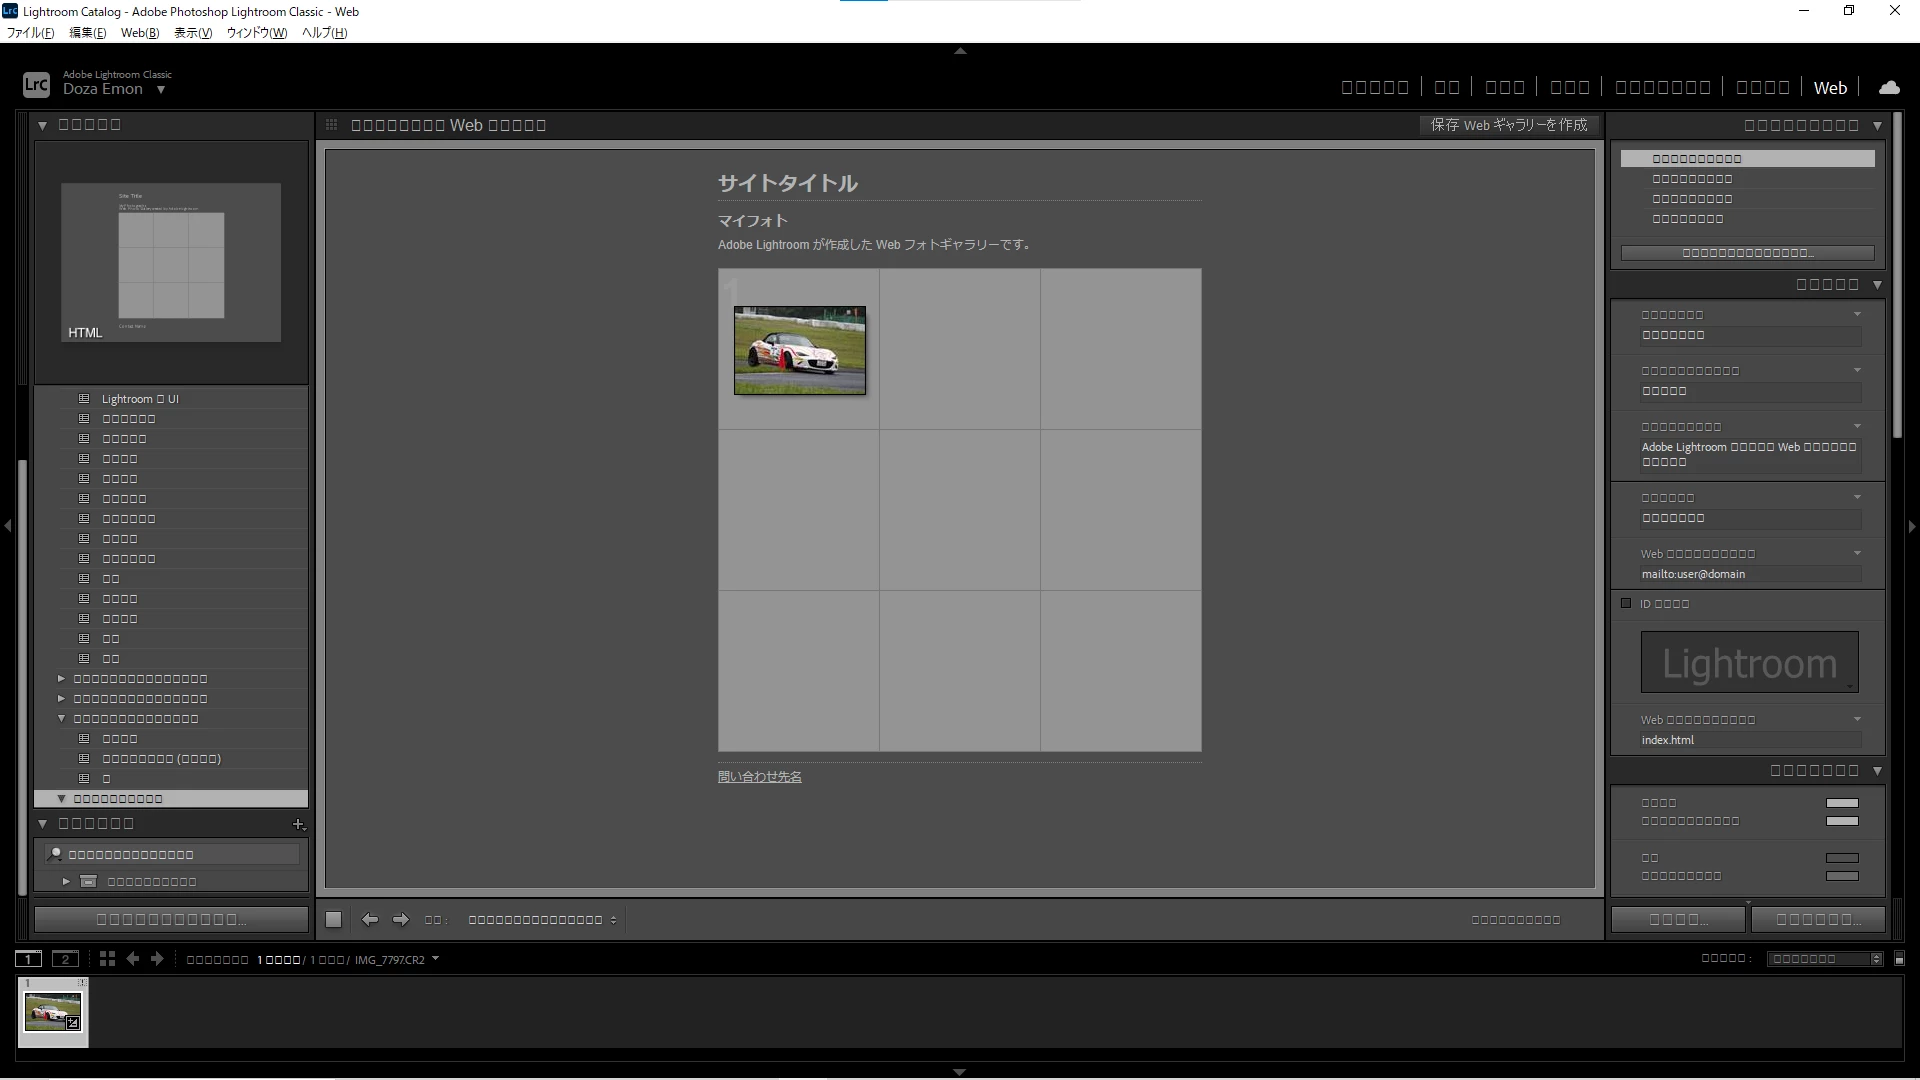
Task: Go to next photo using toolbar right arrow
Action: click(x=401, y=919)
